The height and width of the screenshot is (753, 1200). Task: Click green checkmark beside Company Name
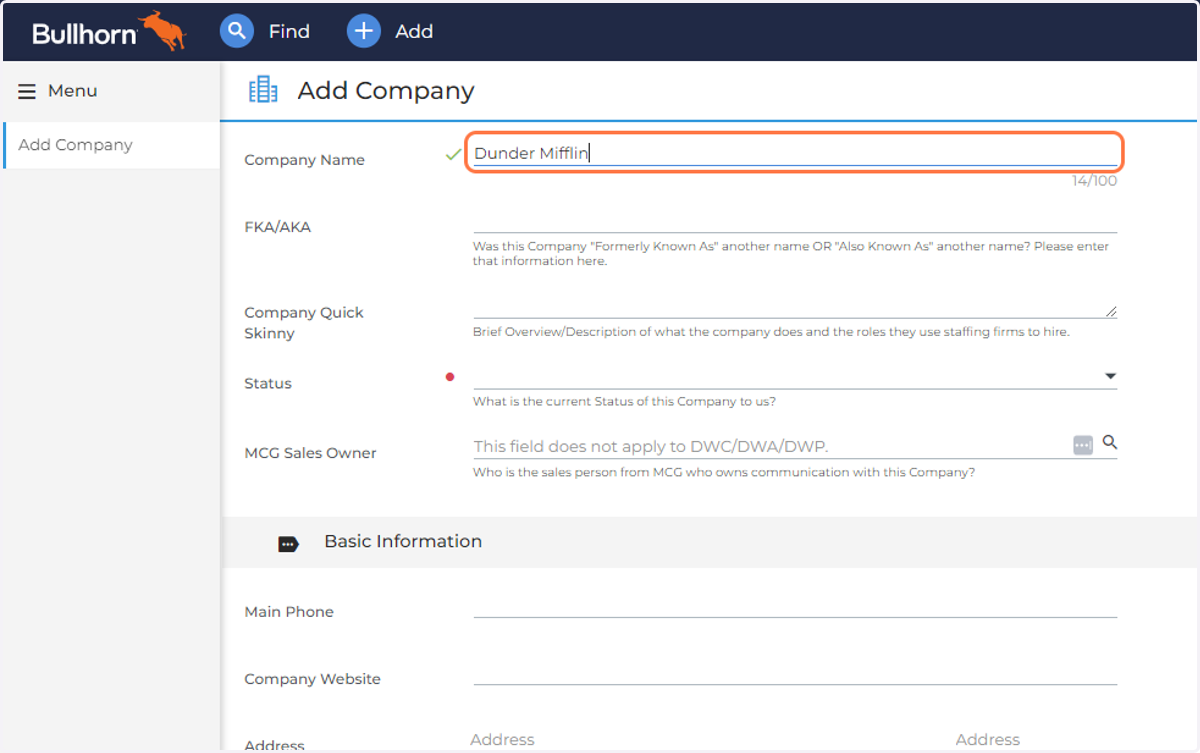tap(453, 154)
